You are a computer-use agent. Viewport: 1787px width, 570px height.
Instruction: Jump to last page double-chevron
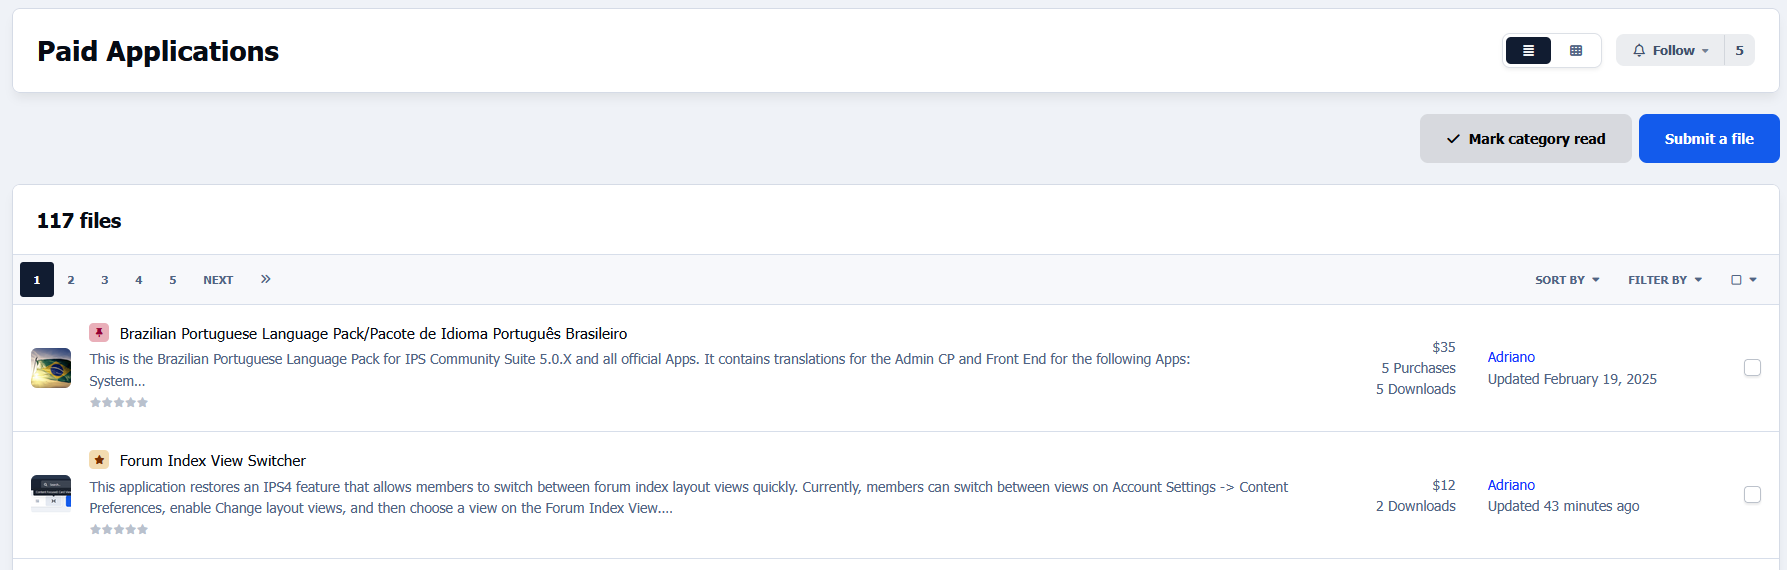pyautogui.click(x=266, y=279)
